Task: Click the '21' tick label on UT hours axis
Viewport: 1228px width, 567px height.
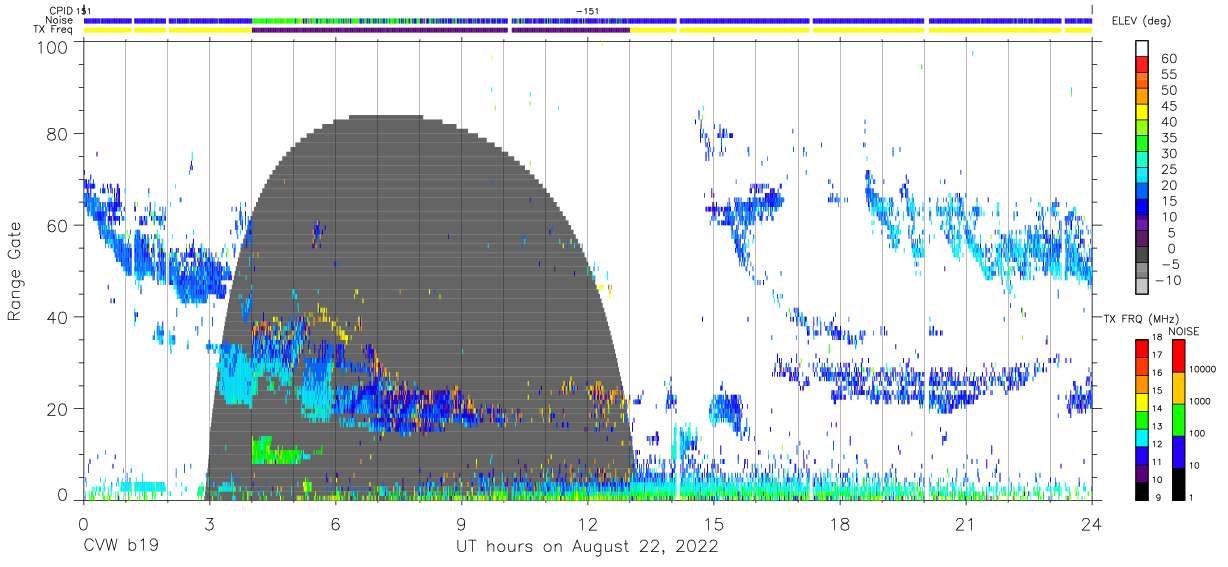Action: tap(965, 524)
